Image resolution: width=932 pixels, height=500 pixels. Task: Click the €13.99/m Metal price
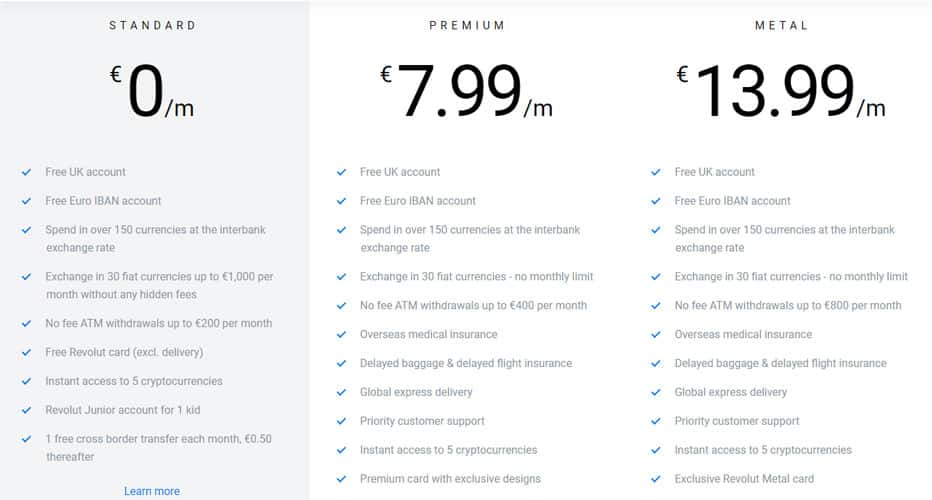781,91
